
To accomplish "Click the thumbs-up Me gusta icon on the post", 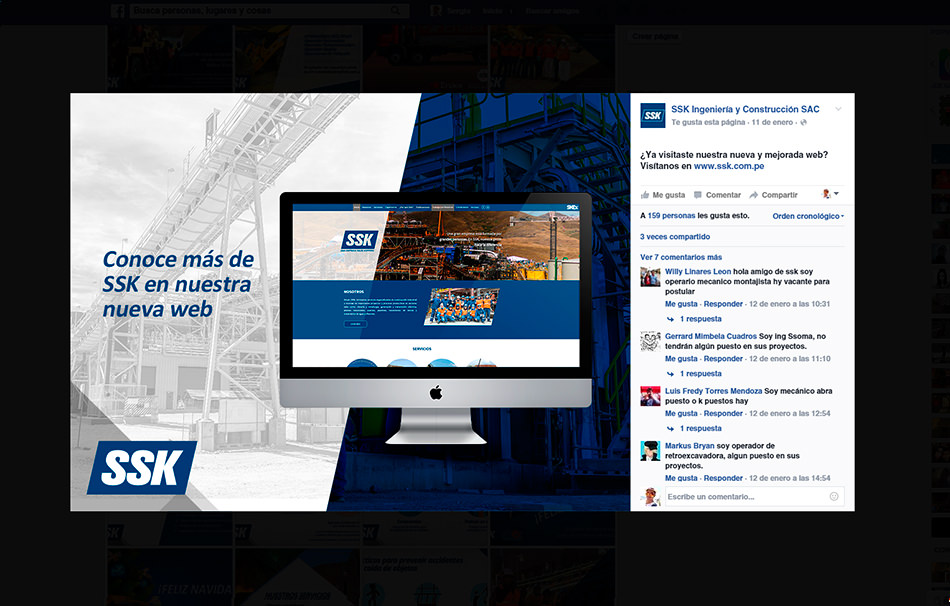I will [645, 195].
